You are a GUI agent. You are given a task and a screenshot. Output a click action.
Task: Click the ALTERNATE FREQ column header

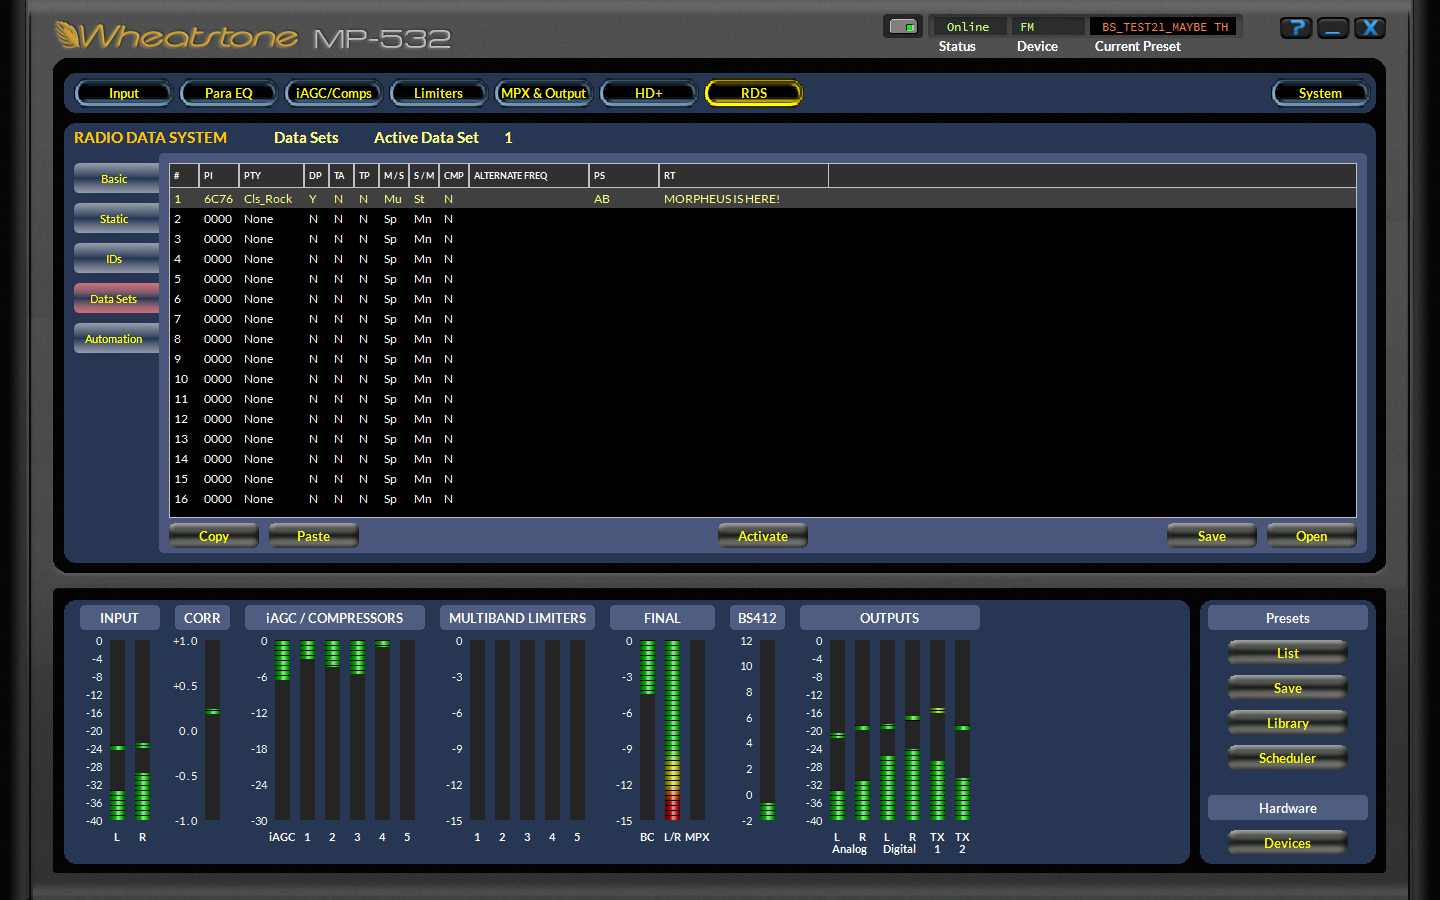[529, 176]
